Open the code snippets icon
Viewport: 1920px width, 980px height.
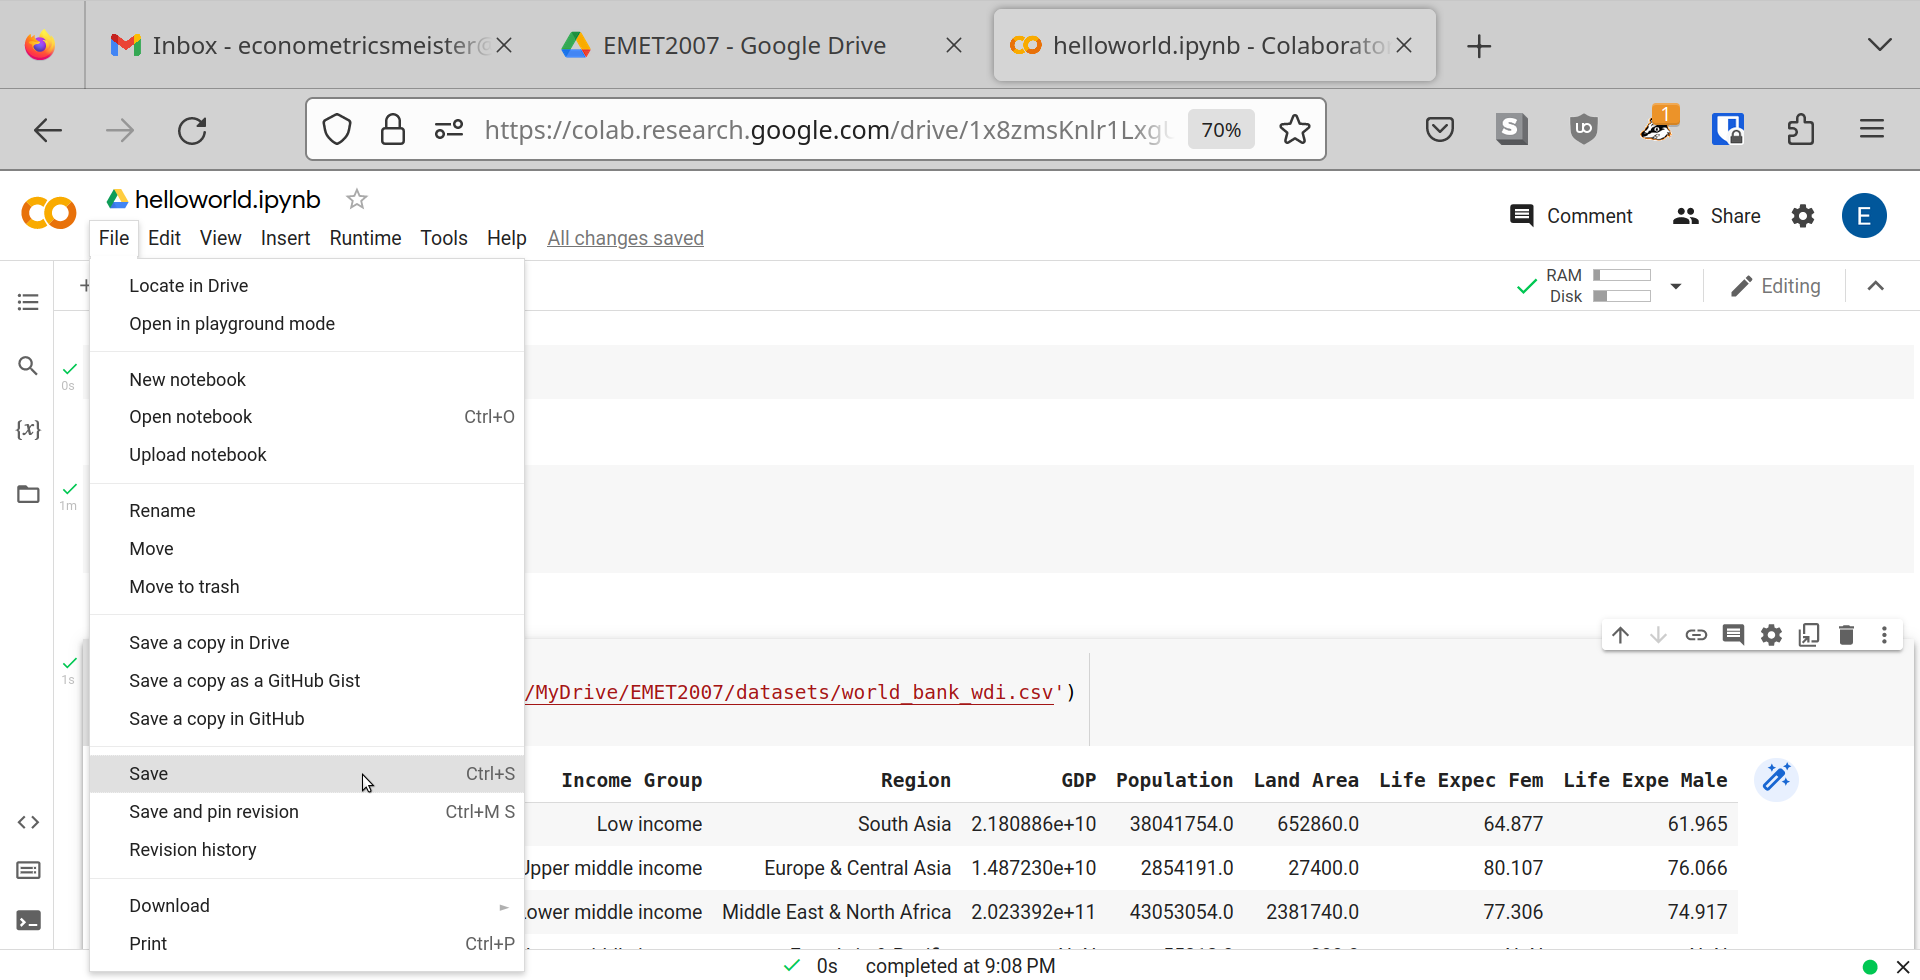pyautogui.click(x=28, y=822)
